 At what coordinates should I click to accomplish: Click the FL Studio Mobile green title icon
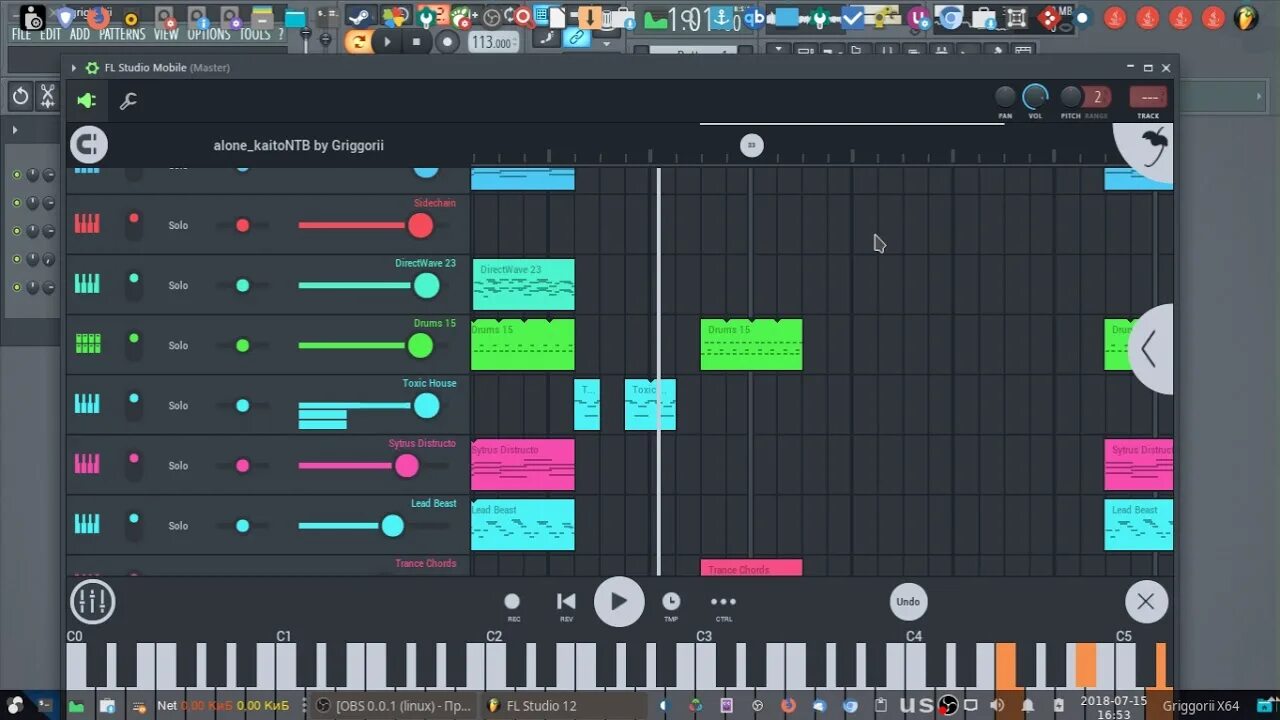pos(92,68)
